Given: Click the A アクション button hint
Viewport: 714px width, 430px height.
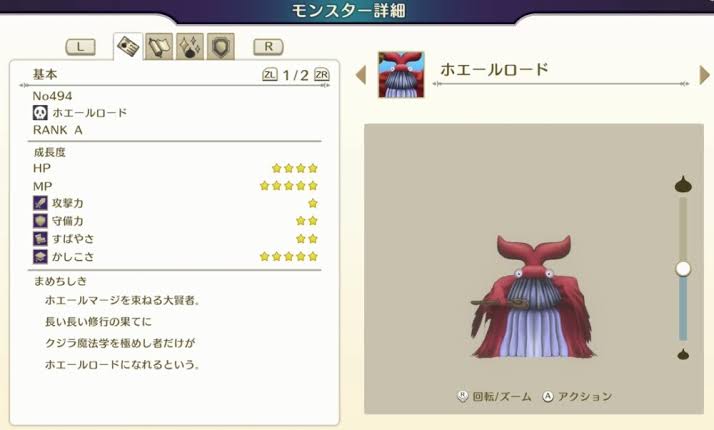Looking at the screenshot, I should (x=577, y=396).
